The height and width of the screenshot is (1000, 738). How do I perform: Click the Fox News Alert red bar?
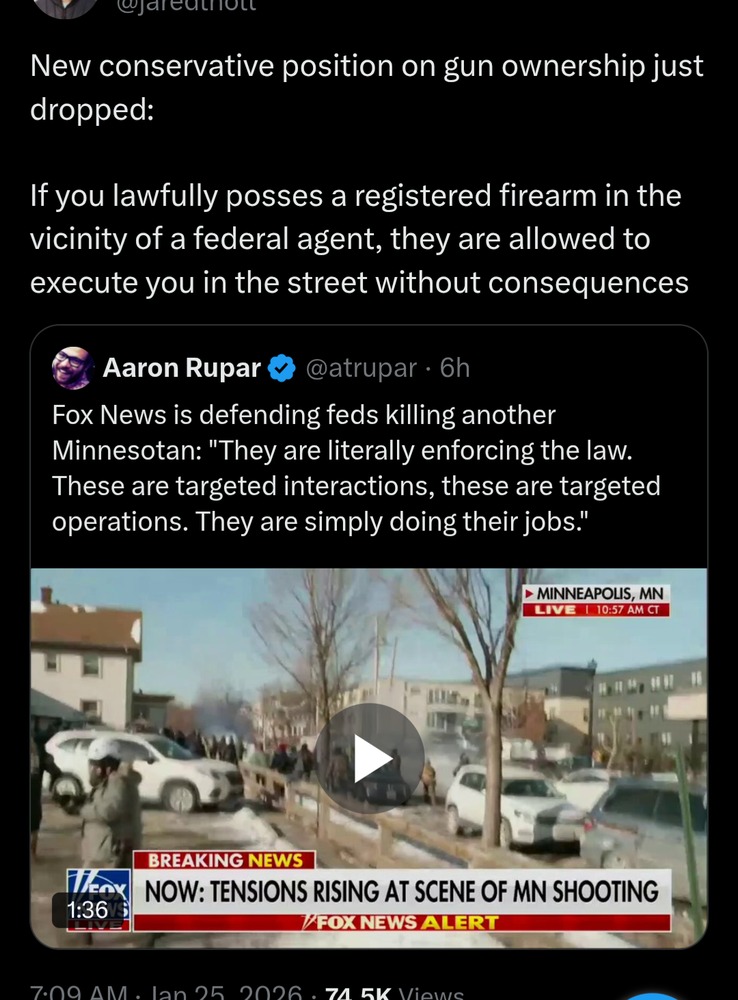pyautogui.click(x=402, y=922)
